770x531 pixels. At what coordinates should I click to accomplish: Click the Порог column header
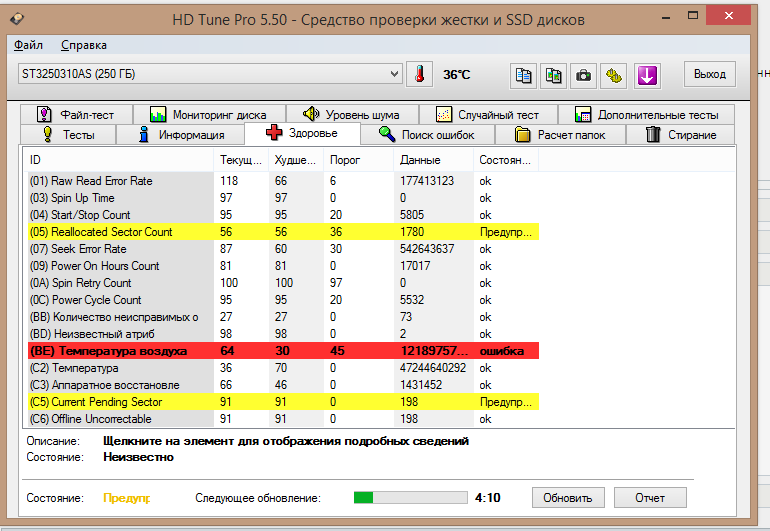[x=358, y=160]
